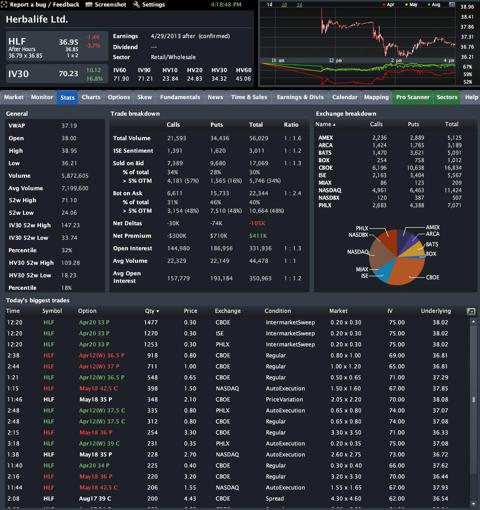Sort trades by Exchange column header
480x510 pixels.
228,311
